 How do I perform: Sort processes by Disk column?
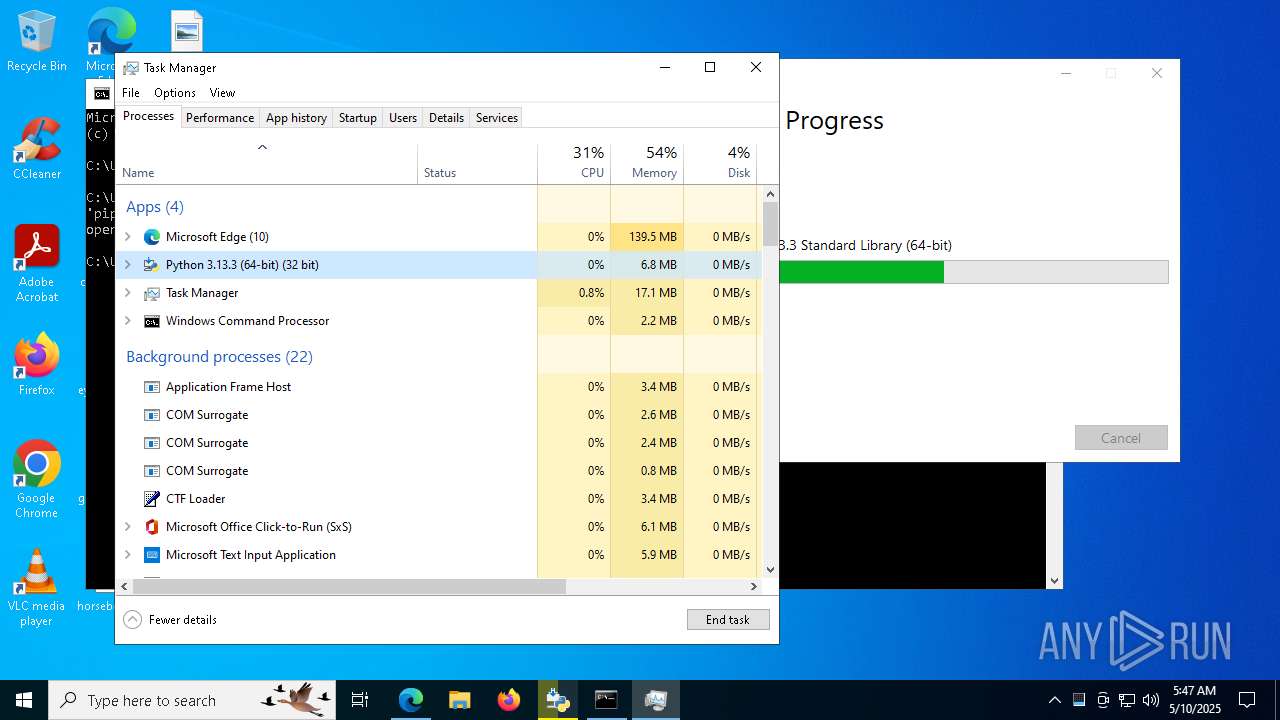pos(720,164)
